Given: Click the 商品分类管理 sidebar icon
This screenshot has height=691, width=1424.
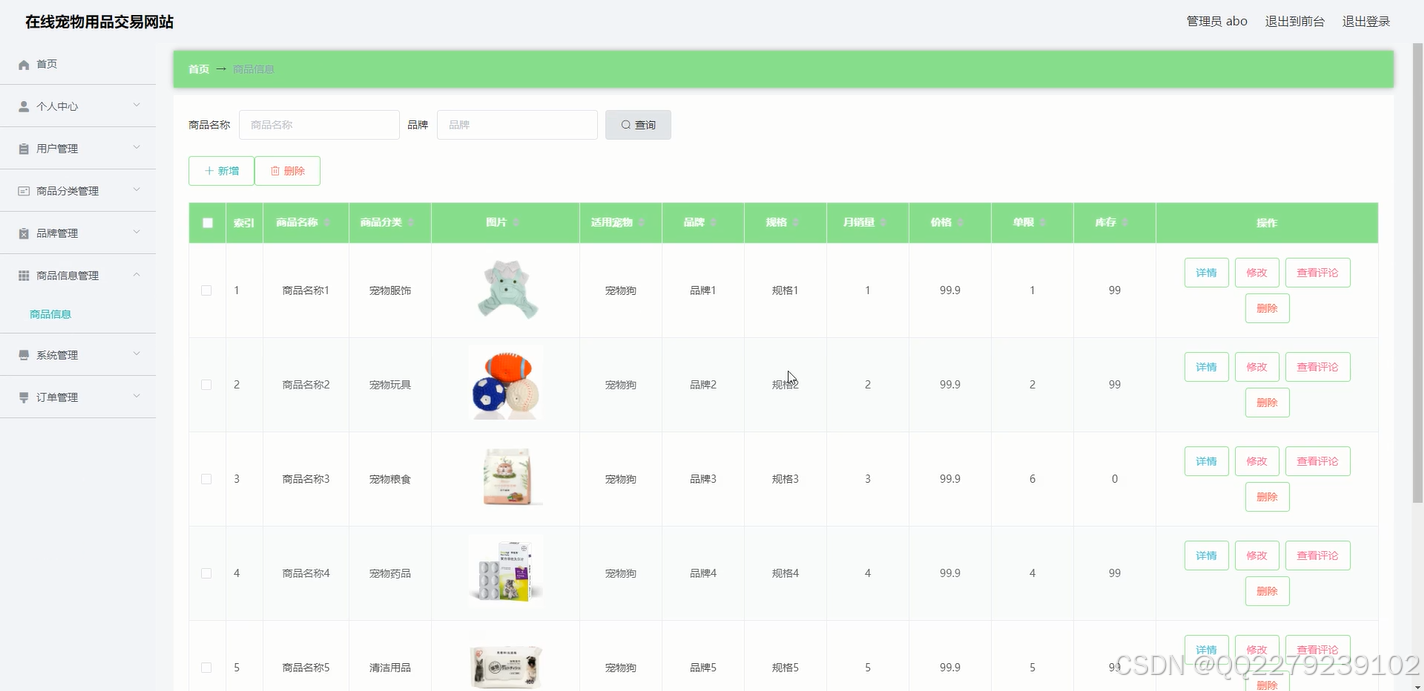Looking at the screenshot, I should pos(22,190).
